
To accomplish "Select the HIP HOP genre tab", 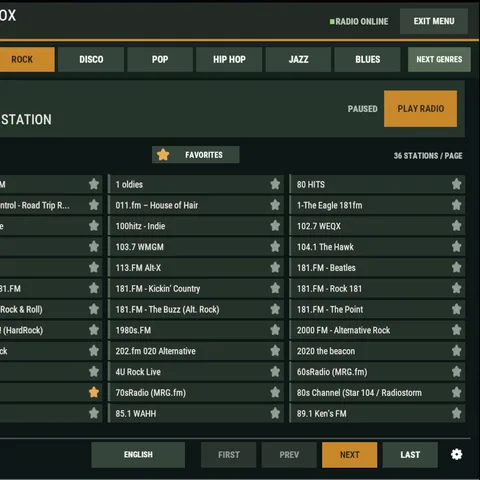I will 229,59.
